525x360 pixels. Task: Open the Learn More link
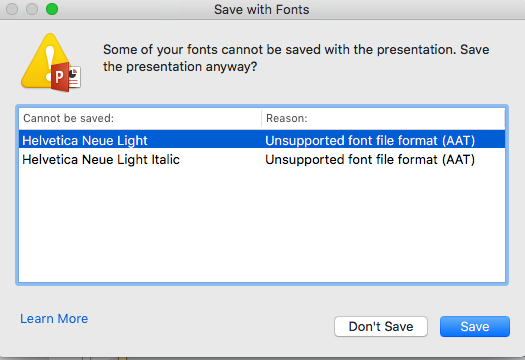[x=54, y=318]
